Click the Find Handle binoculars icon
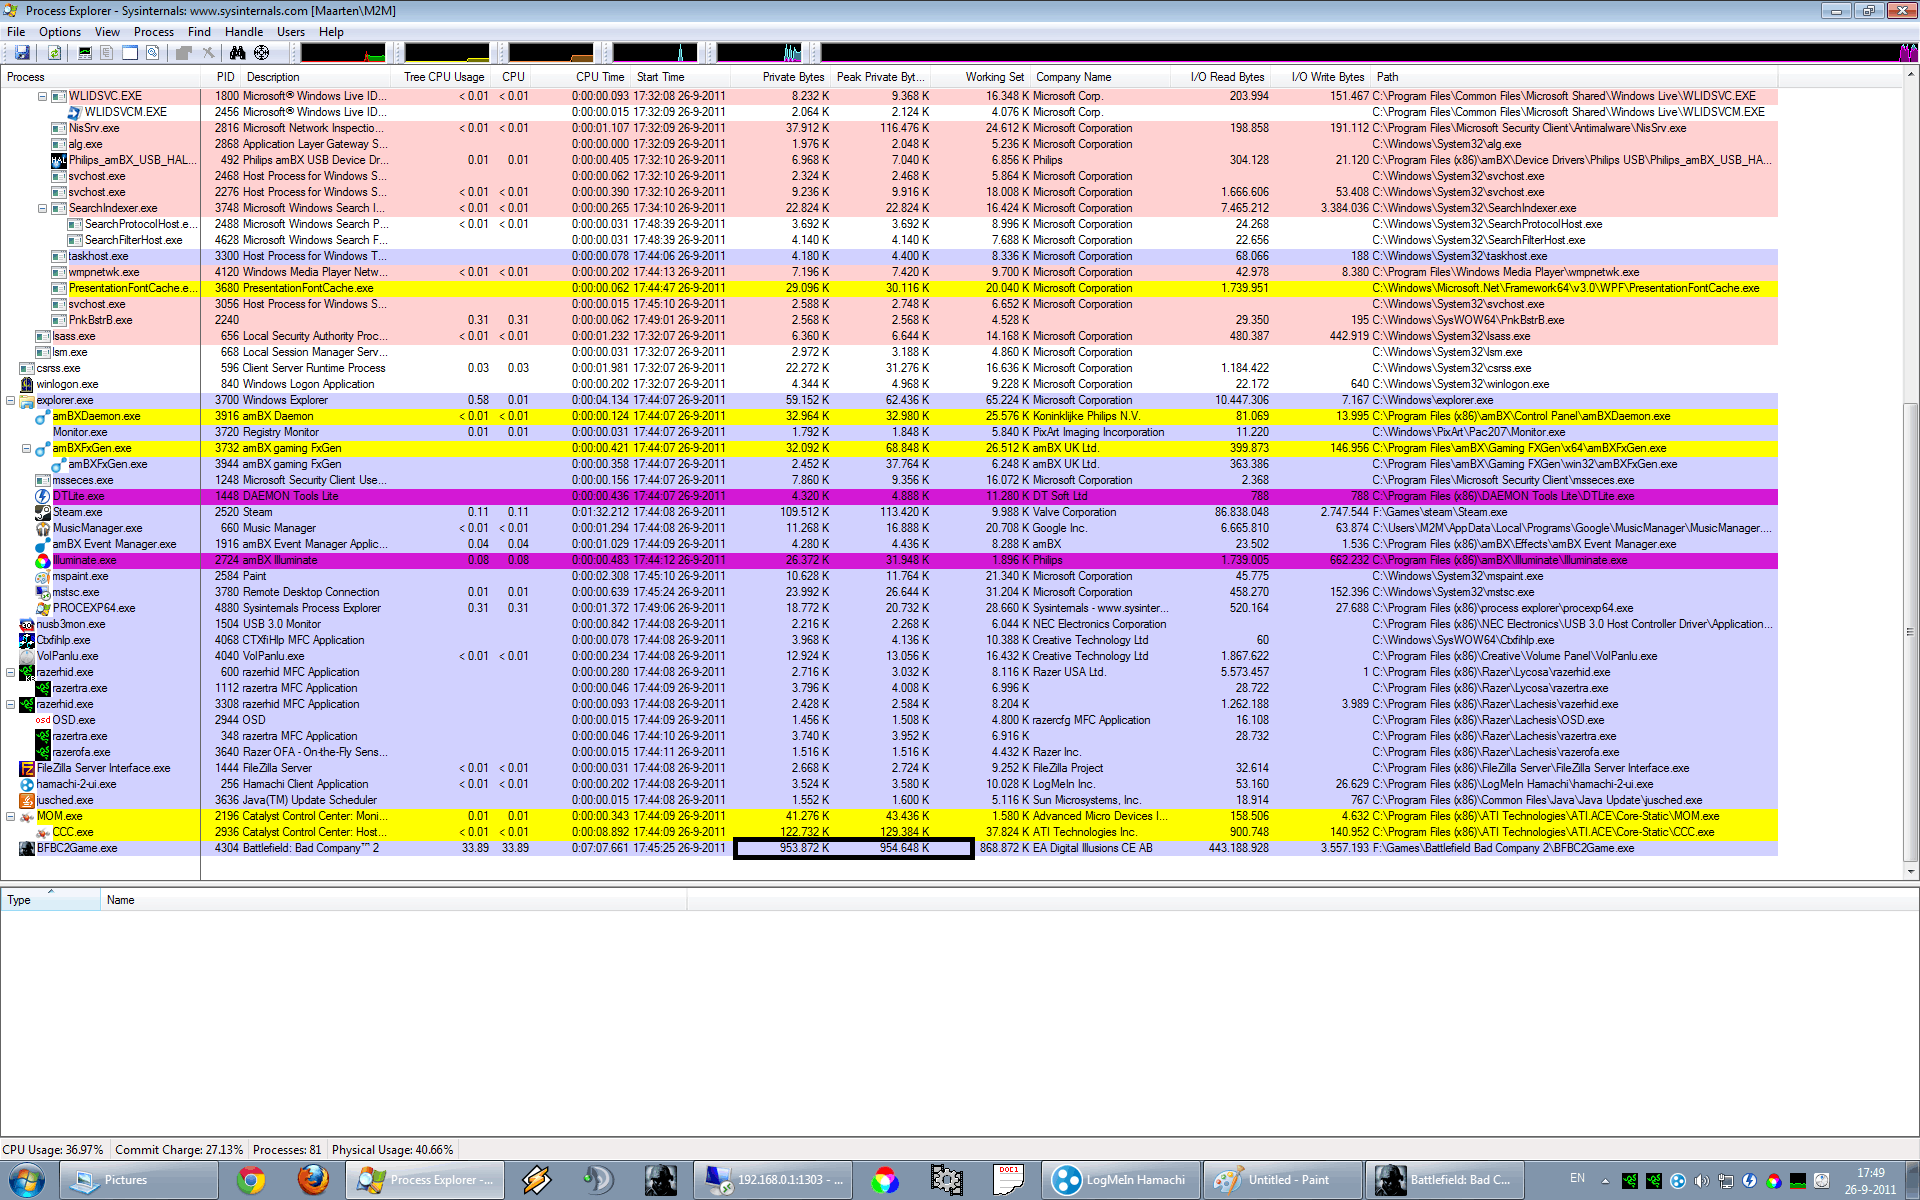1920x1200 pixels. (237, 53)
